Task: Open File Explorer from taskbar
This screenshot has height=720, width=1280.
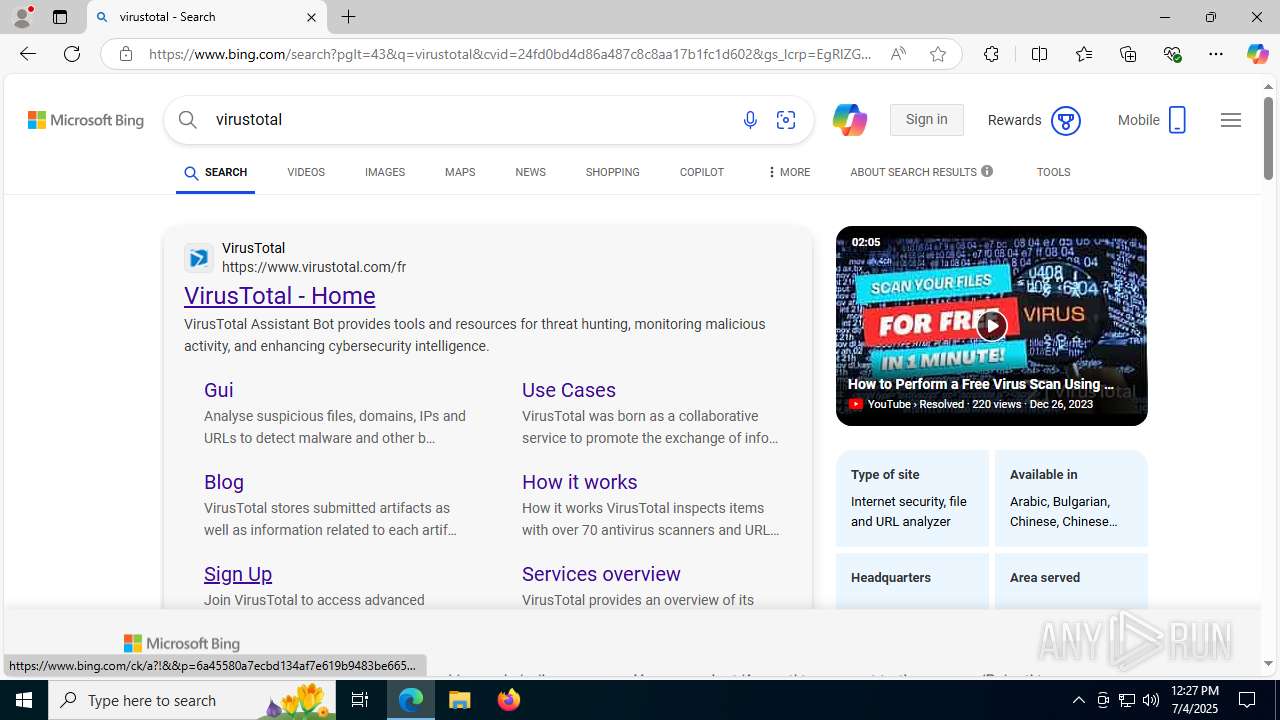Action: tap(460, 700)
